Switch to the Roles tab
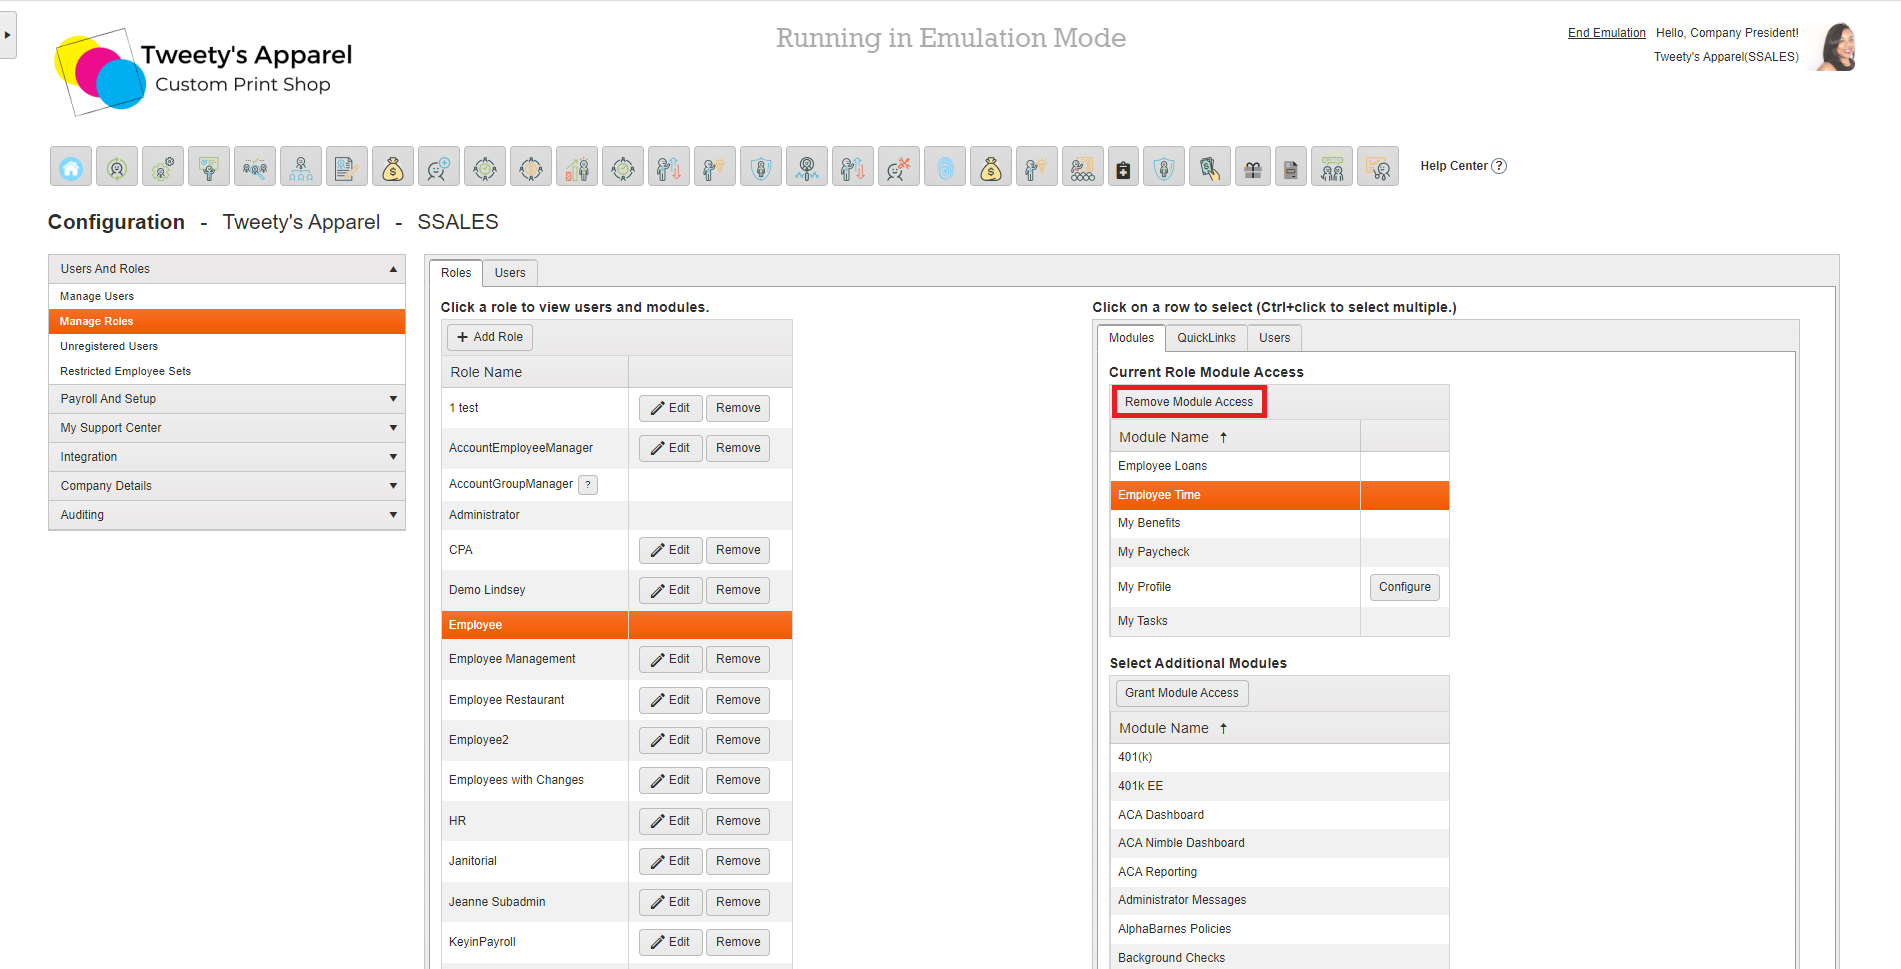1901x969 pixels. click(x=456, y=273)
